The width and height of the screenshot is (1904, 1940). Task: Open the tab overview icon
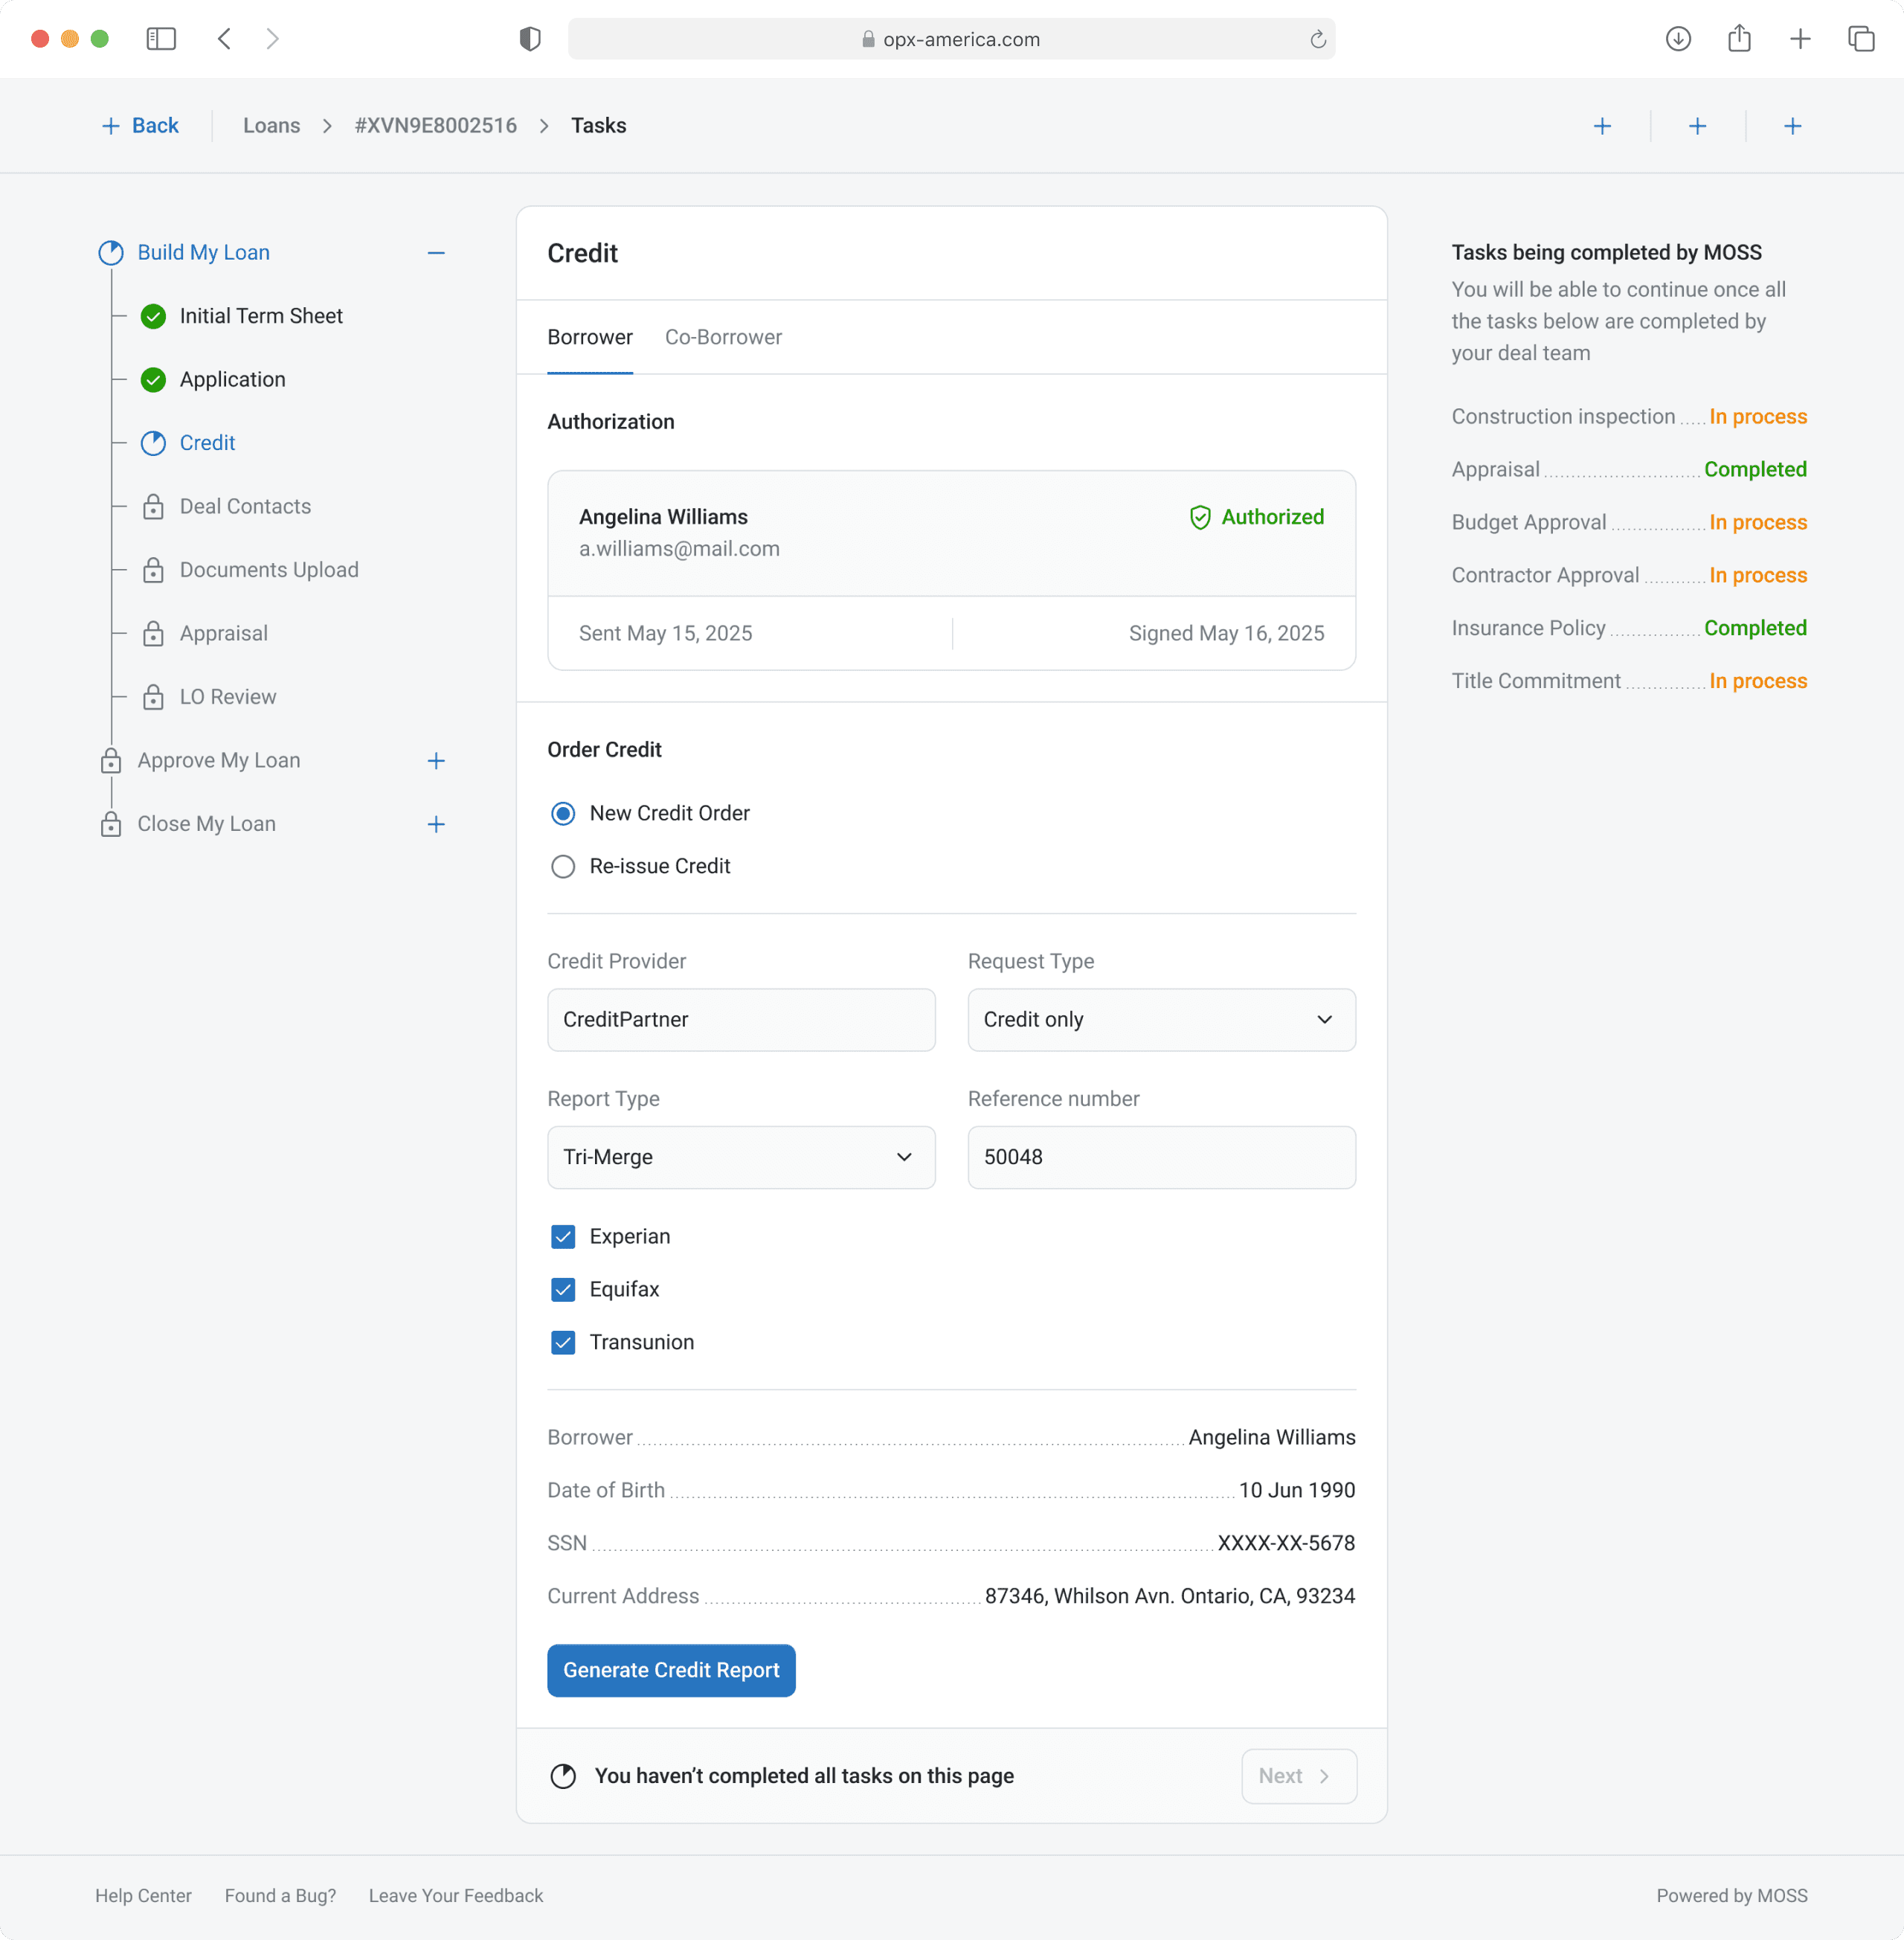click(1860, 39)
